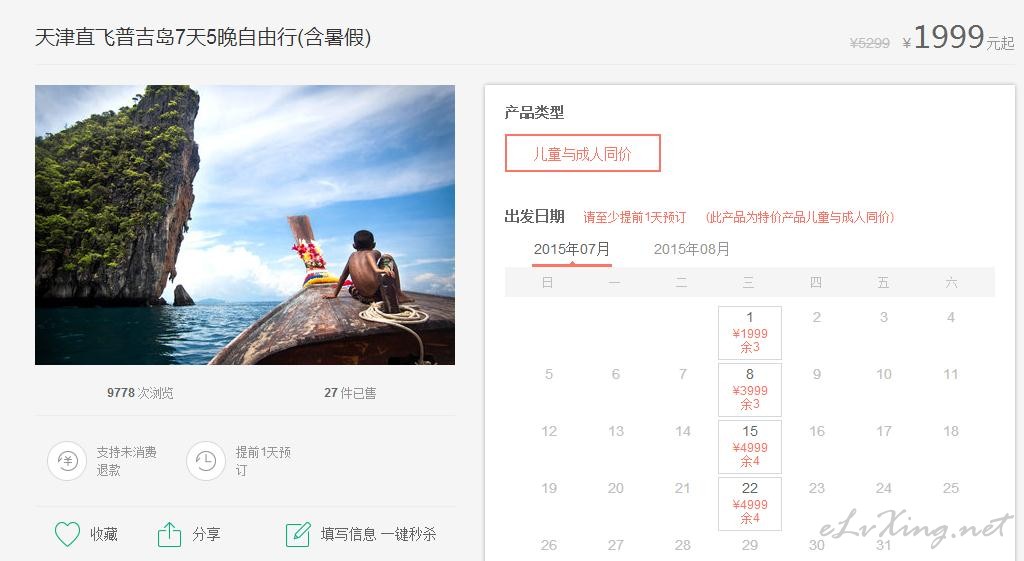Click the 收藏 label
Viewport: 1024px width, 561px height.
click(104, 534)
